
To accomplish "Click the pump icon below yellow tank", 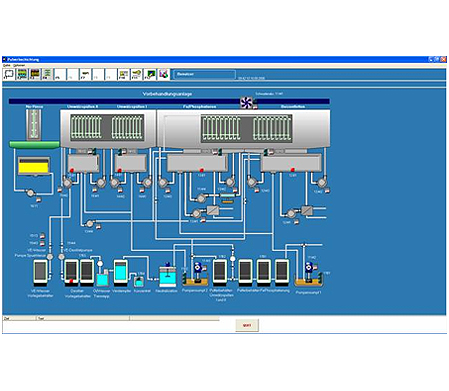I will [30, 193].
